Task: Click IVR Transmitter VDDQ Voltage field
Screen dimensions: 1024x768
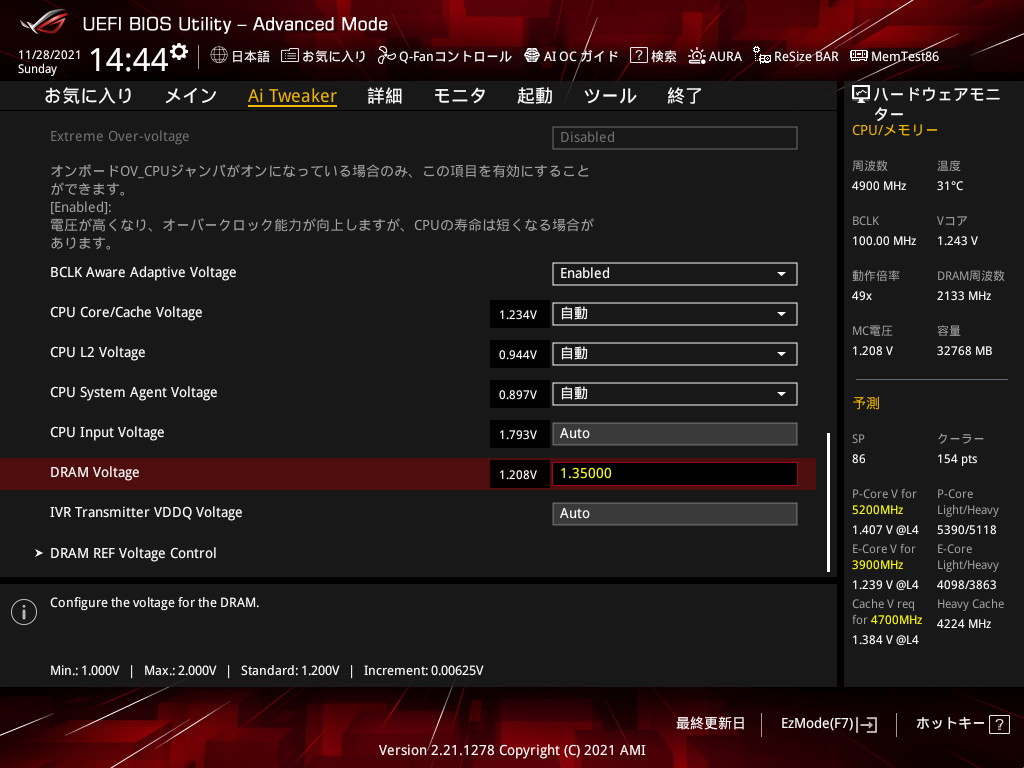Action: click(x=675, y=513)
